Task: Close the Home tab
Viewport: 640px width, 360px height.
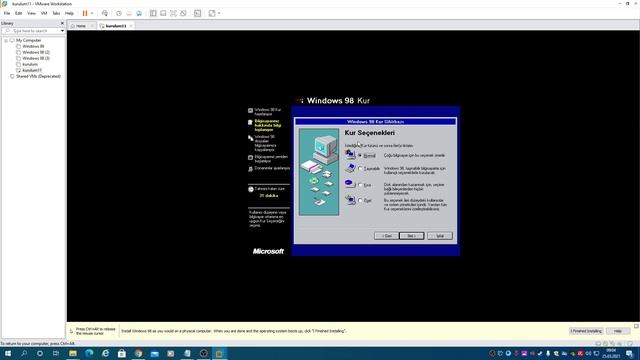Action: (x=92, y=26)
